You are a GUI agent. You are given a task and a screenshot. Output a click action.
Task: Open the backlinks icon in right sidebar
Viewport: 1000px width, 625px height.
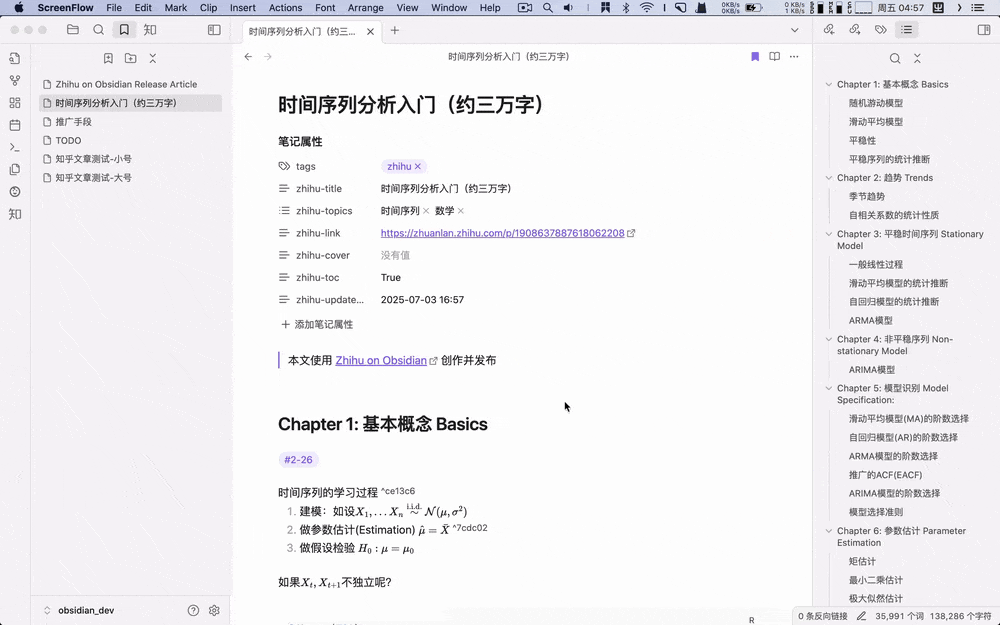[x=828, y=30]
